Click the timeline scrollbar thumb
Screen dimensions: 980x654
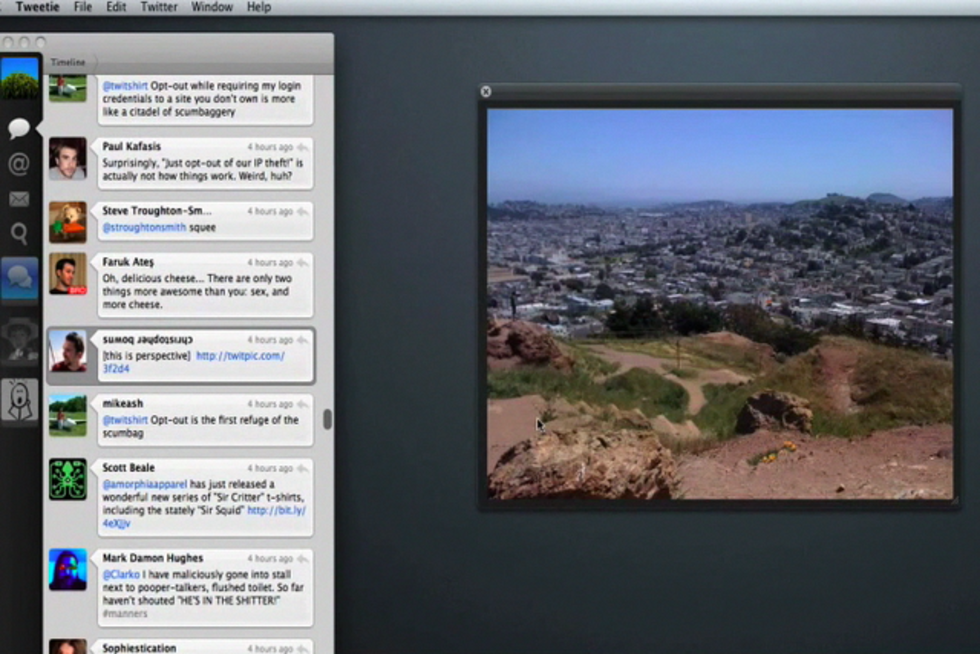point(327,419)
